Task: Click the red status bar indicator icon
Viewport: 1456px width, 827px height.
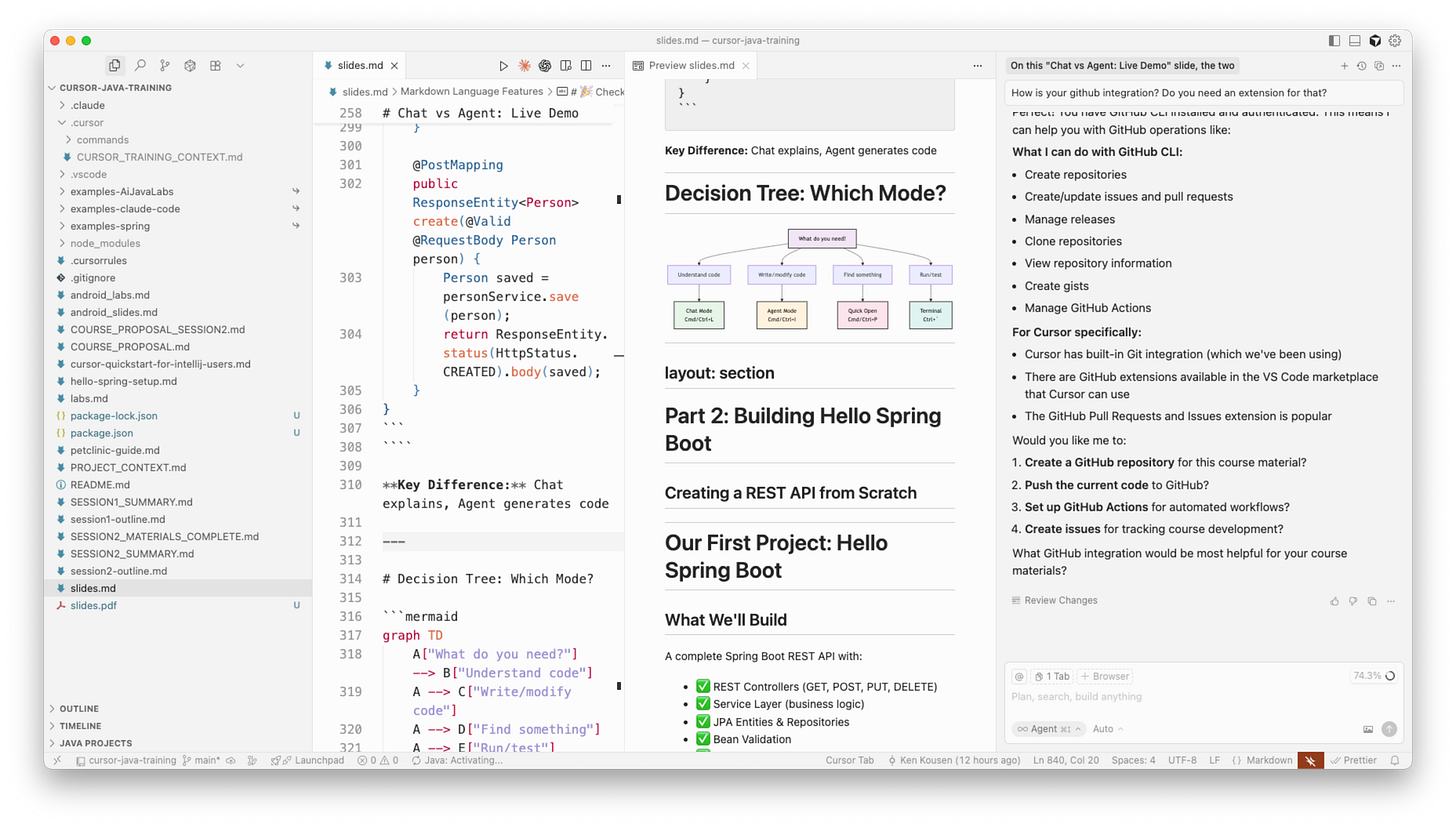Action: point(1310,760)
